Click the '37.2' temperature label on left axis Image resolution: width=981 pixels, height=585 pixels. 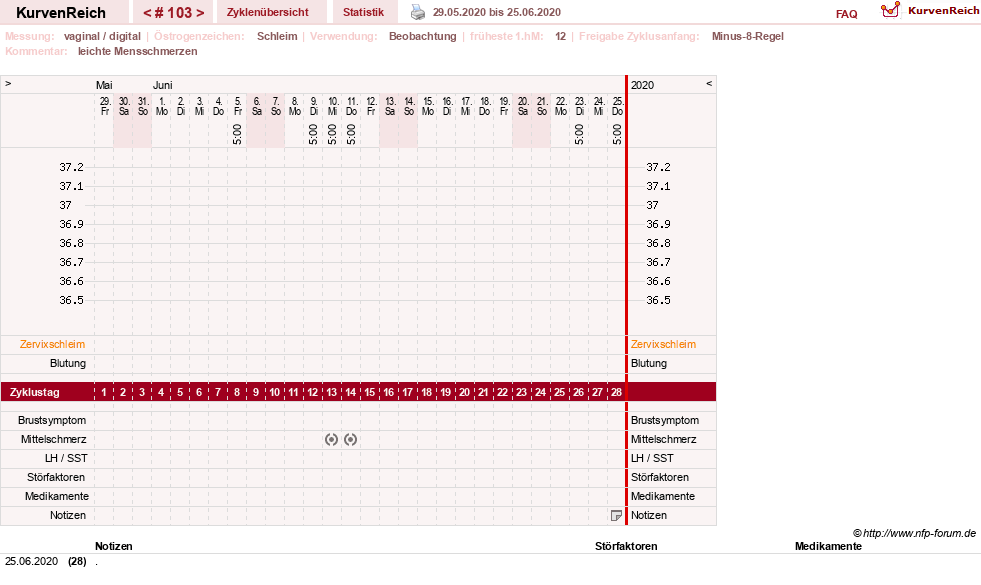click(71, 167)
